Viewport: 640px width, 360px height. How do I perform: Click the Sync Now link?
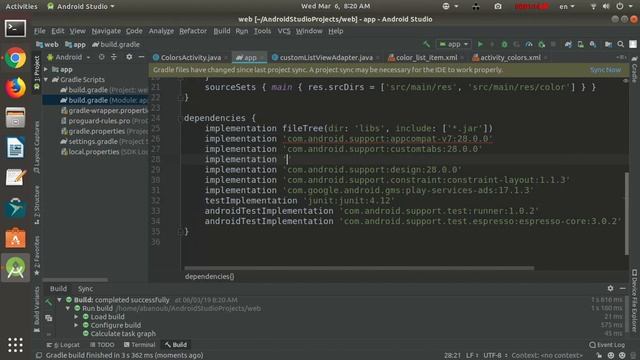[605, 70]
